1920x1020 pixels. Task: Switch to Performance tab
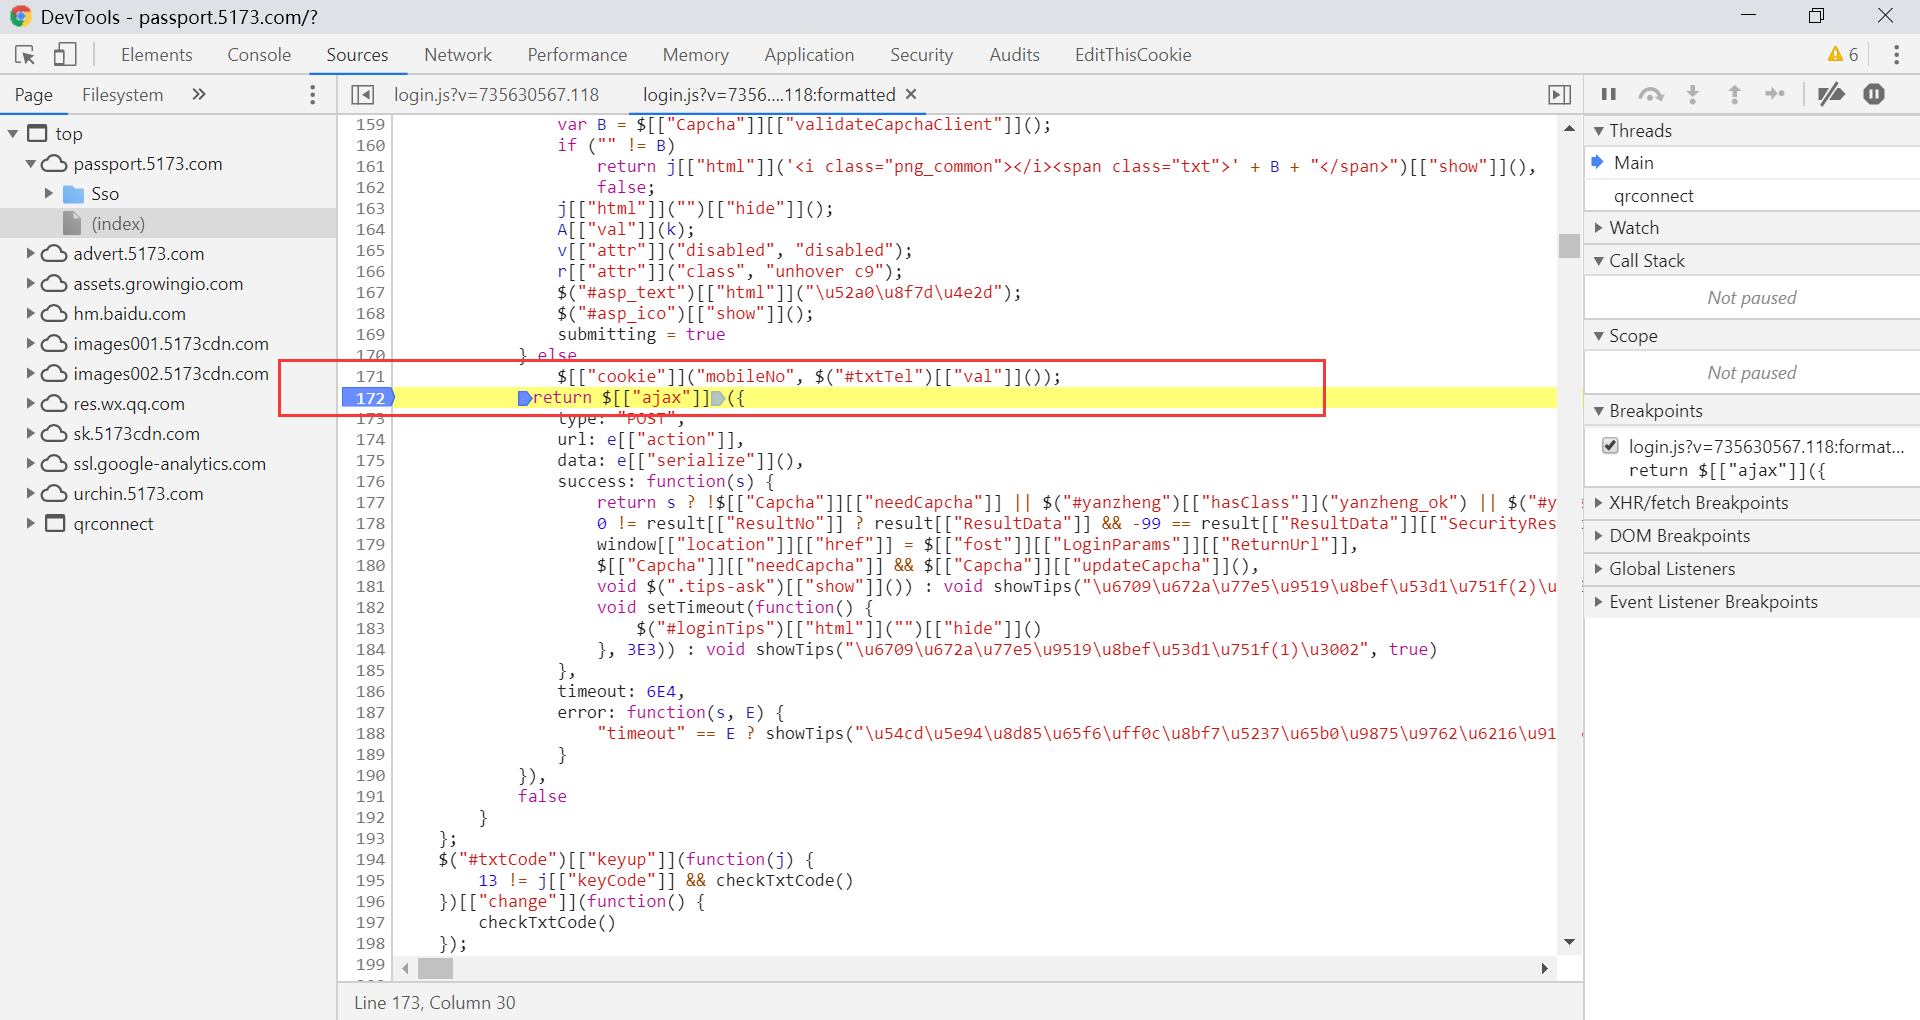pos(577,55)
